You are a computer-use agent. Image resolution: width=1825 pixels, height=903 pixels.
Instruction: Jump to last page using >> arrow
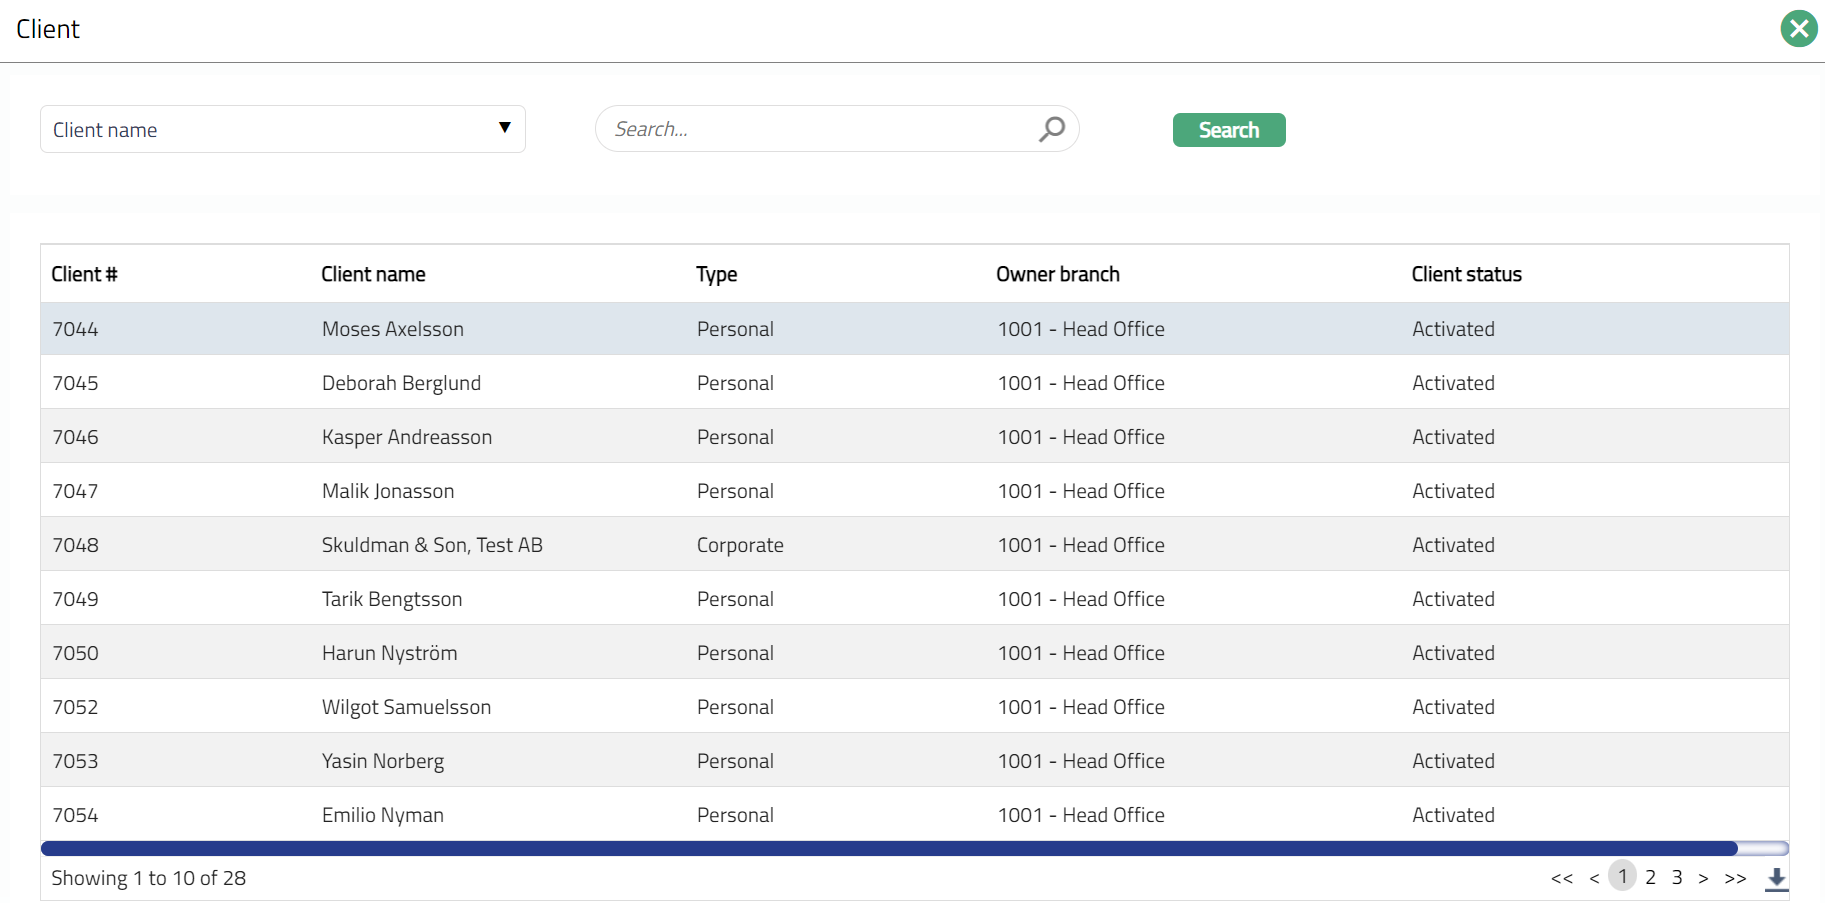click(x=1735, y=878)
